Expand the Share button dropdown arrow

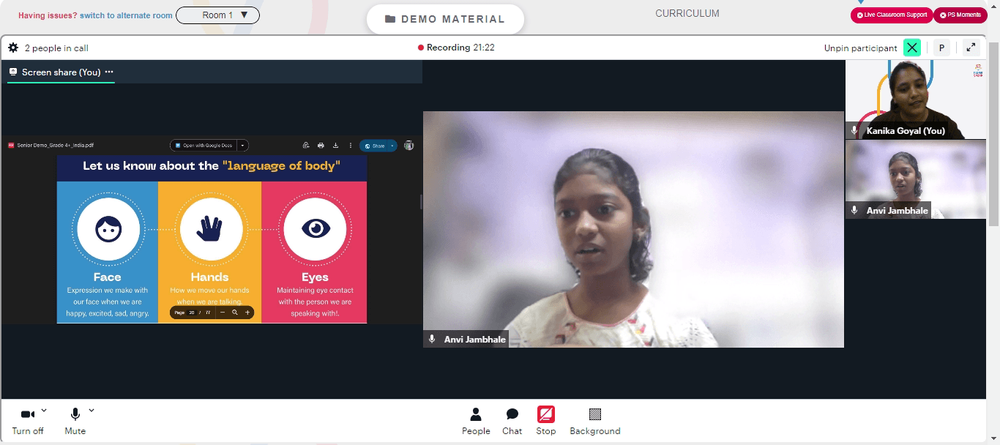[x=393, y=145]
